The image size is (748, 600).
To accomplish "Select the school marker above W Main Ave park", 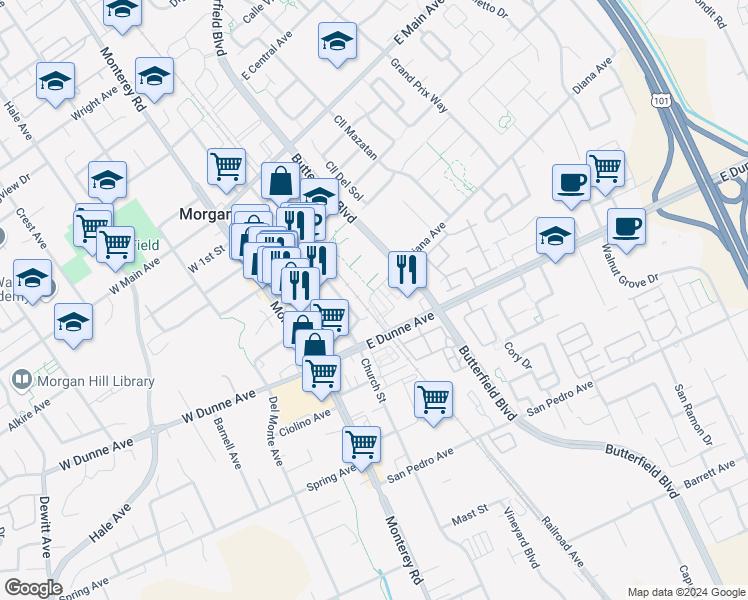I will click(107, 183).
